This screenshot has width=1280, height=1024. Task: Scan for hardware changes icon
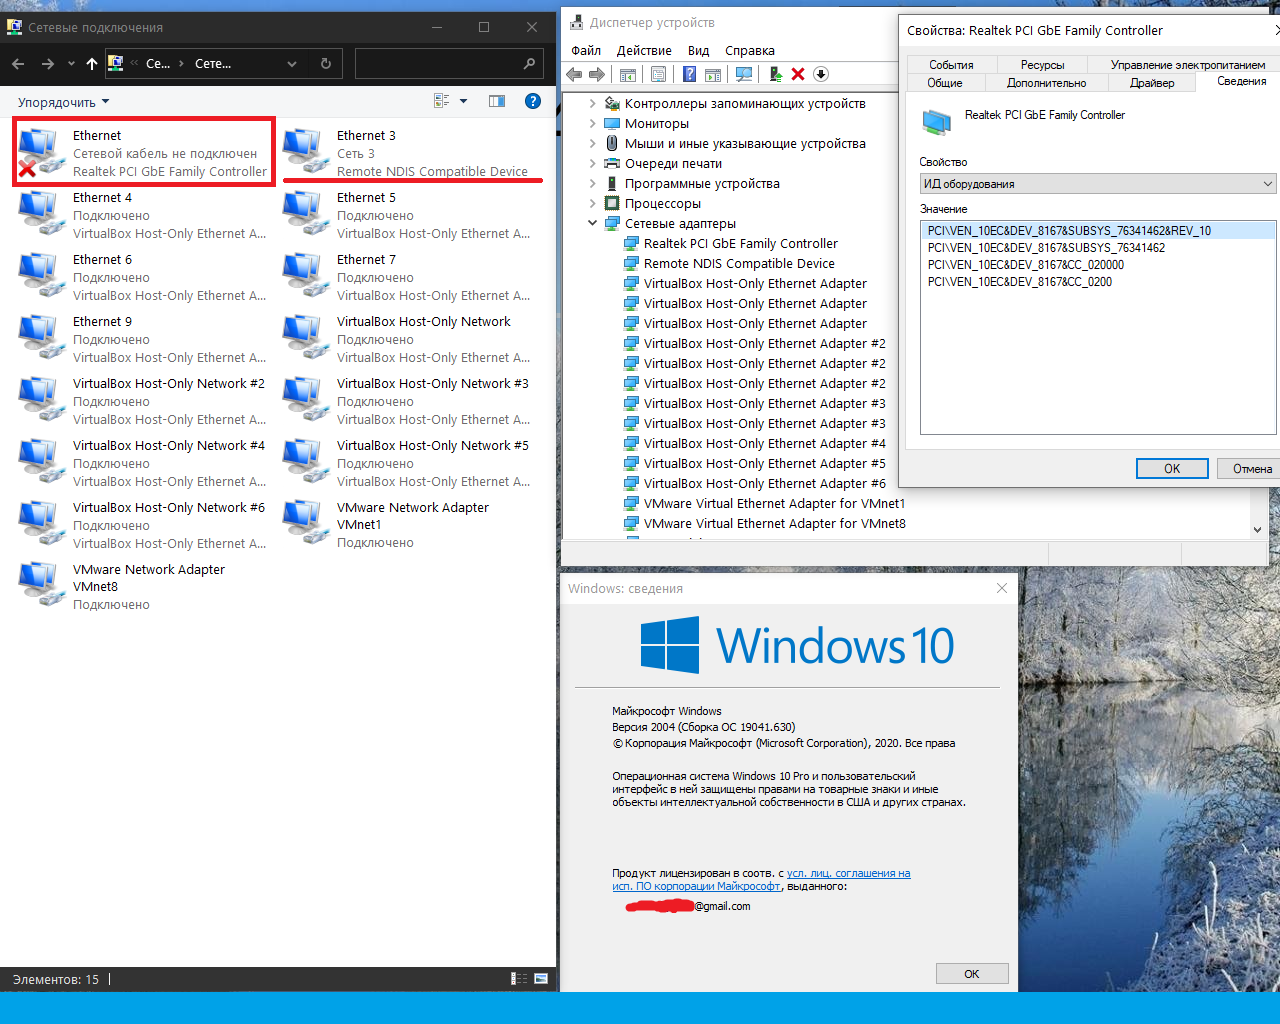pos(744,74)
